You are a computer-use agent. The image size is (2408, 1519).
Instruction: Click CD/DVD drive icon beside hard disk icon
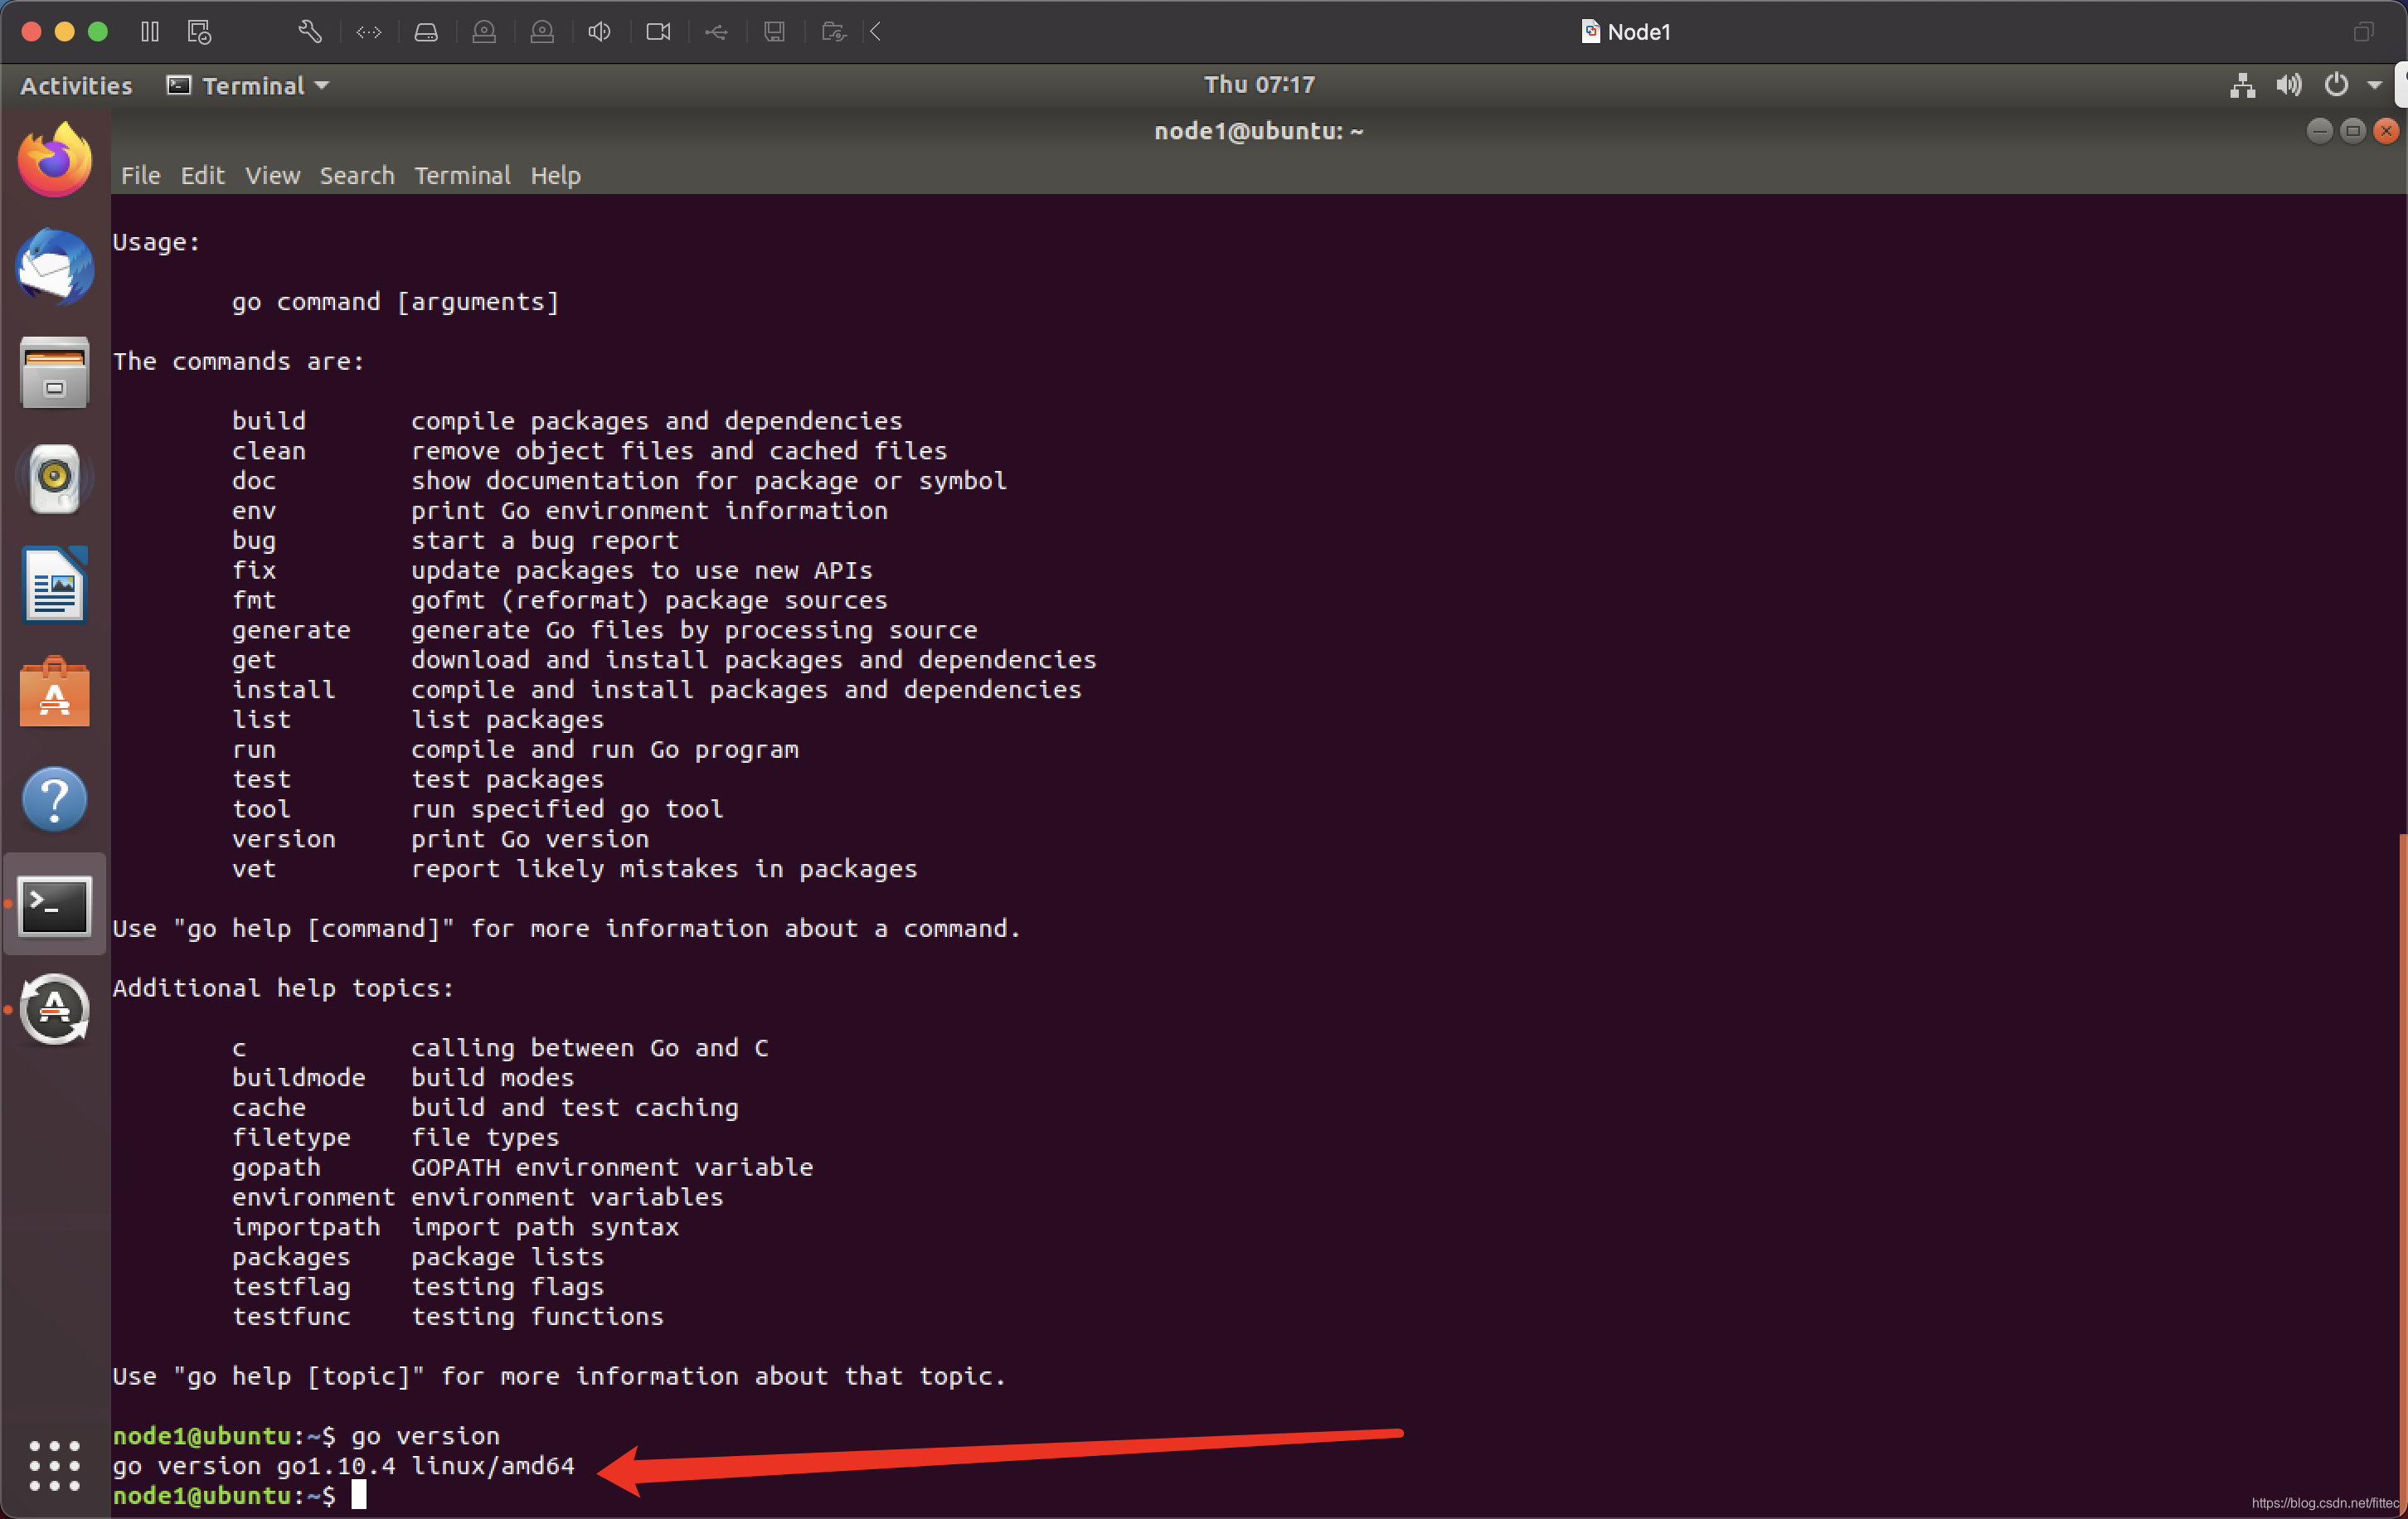[x=484, y=32]
